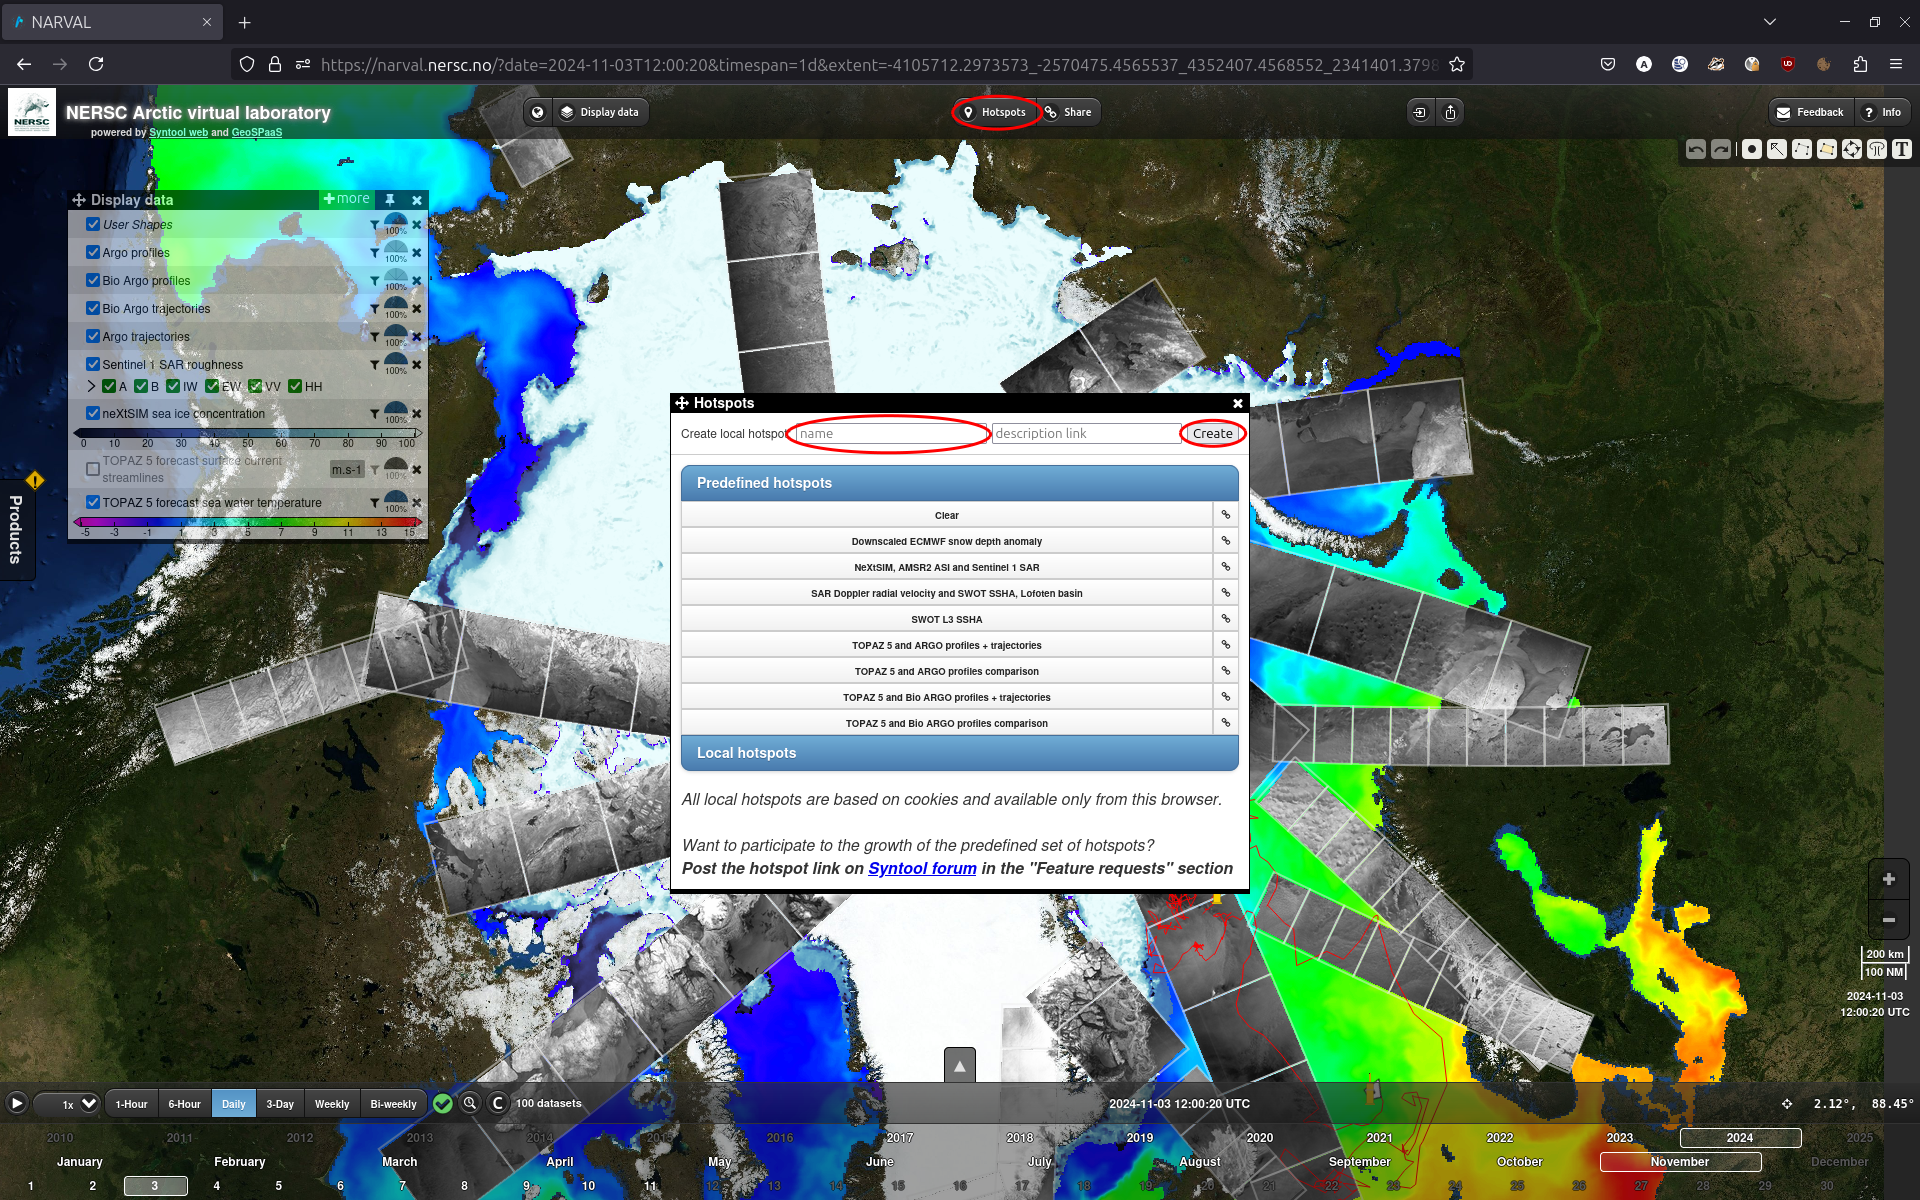1920x1200 pixels.
Task: Uncheck Sentinel 1 SAR roughness layer
Action: pos(93,364)
